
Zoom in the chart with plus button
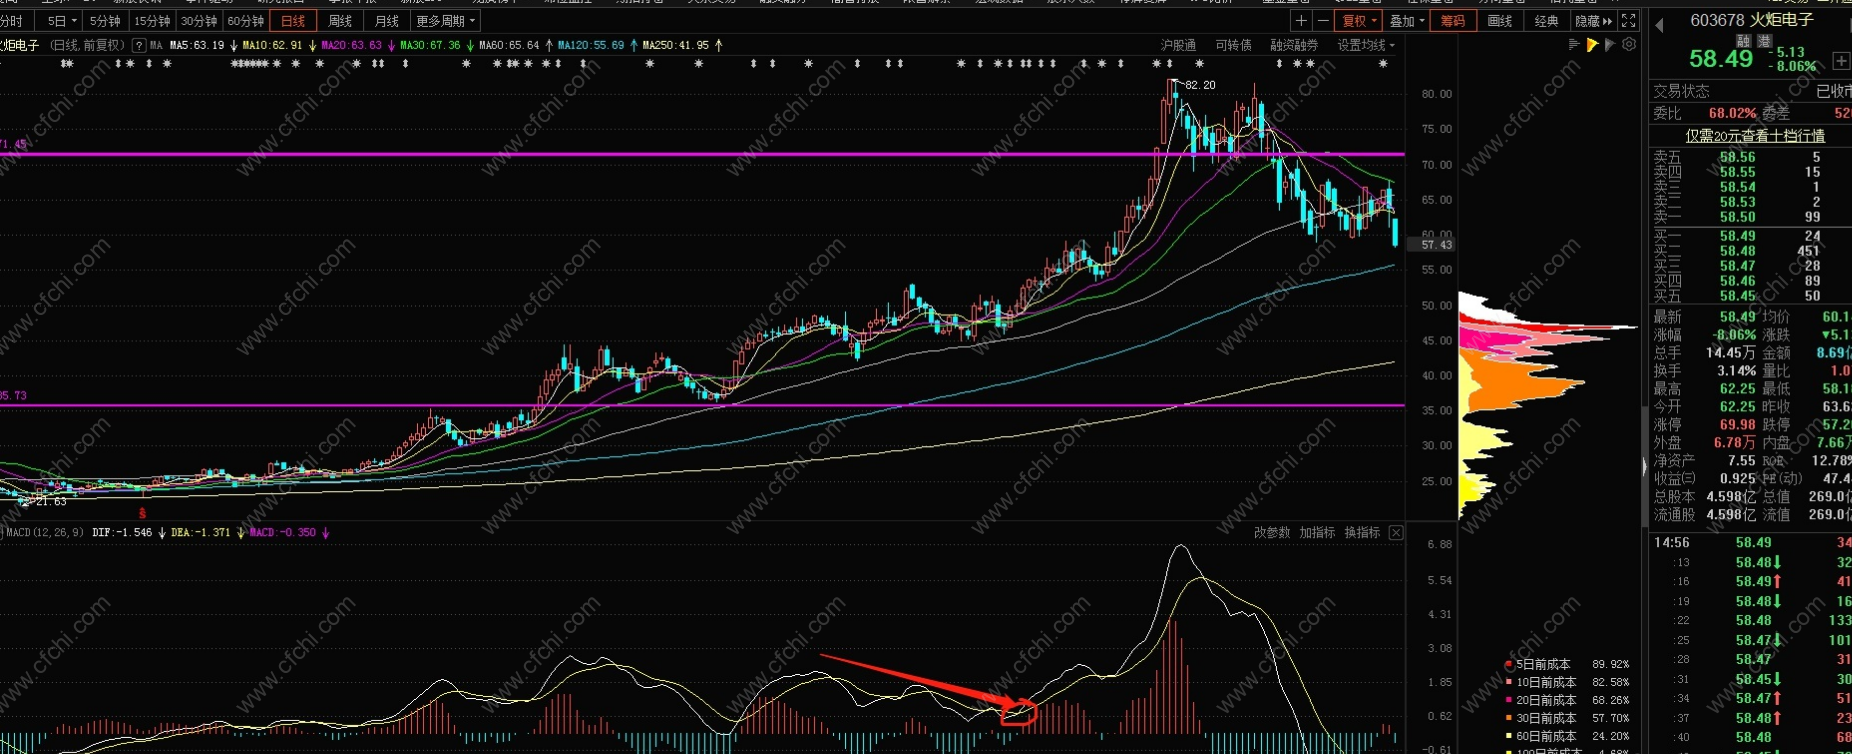click(1300, 21)
